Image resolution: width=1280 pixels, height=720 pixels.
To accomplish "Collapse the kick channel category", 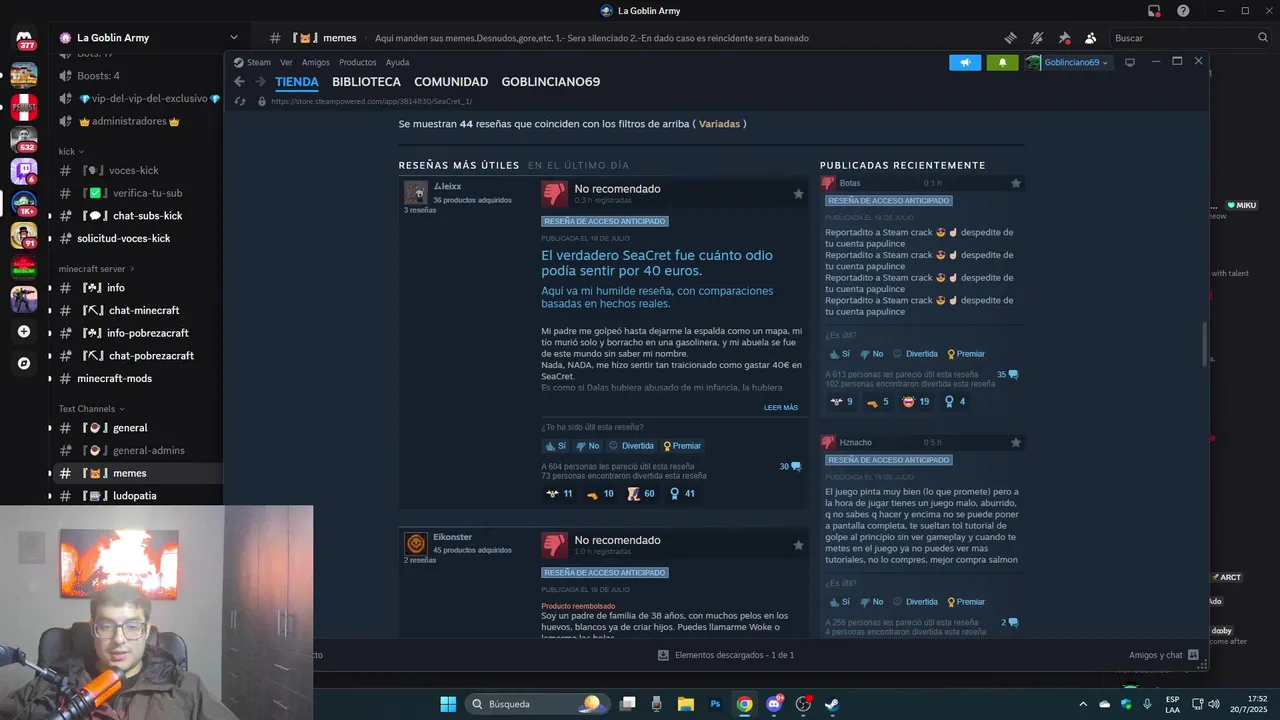I will coord(71,151).
